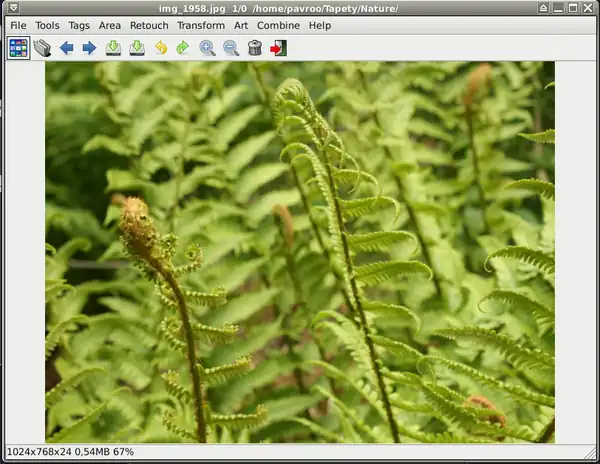
Task: Zoom out with the magnifier minus icon
Action: 231,48
